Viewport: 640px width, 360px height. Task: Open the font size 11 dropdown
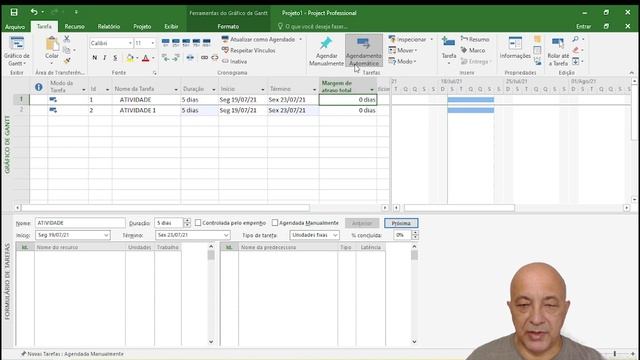click(153, 43)
